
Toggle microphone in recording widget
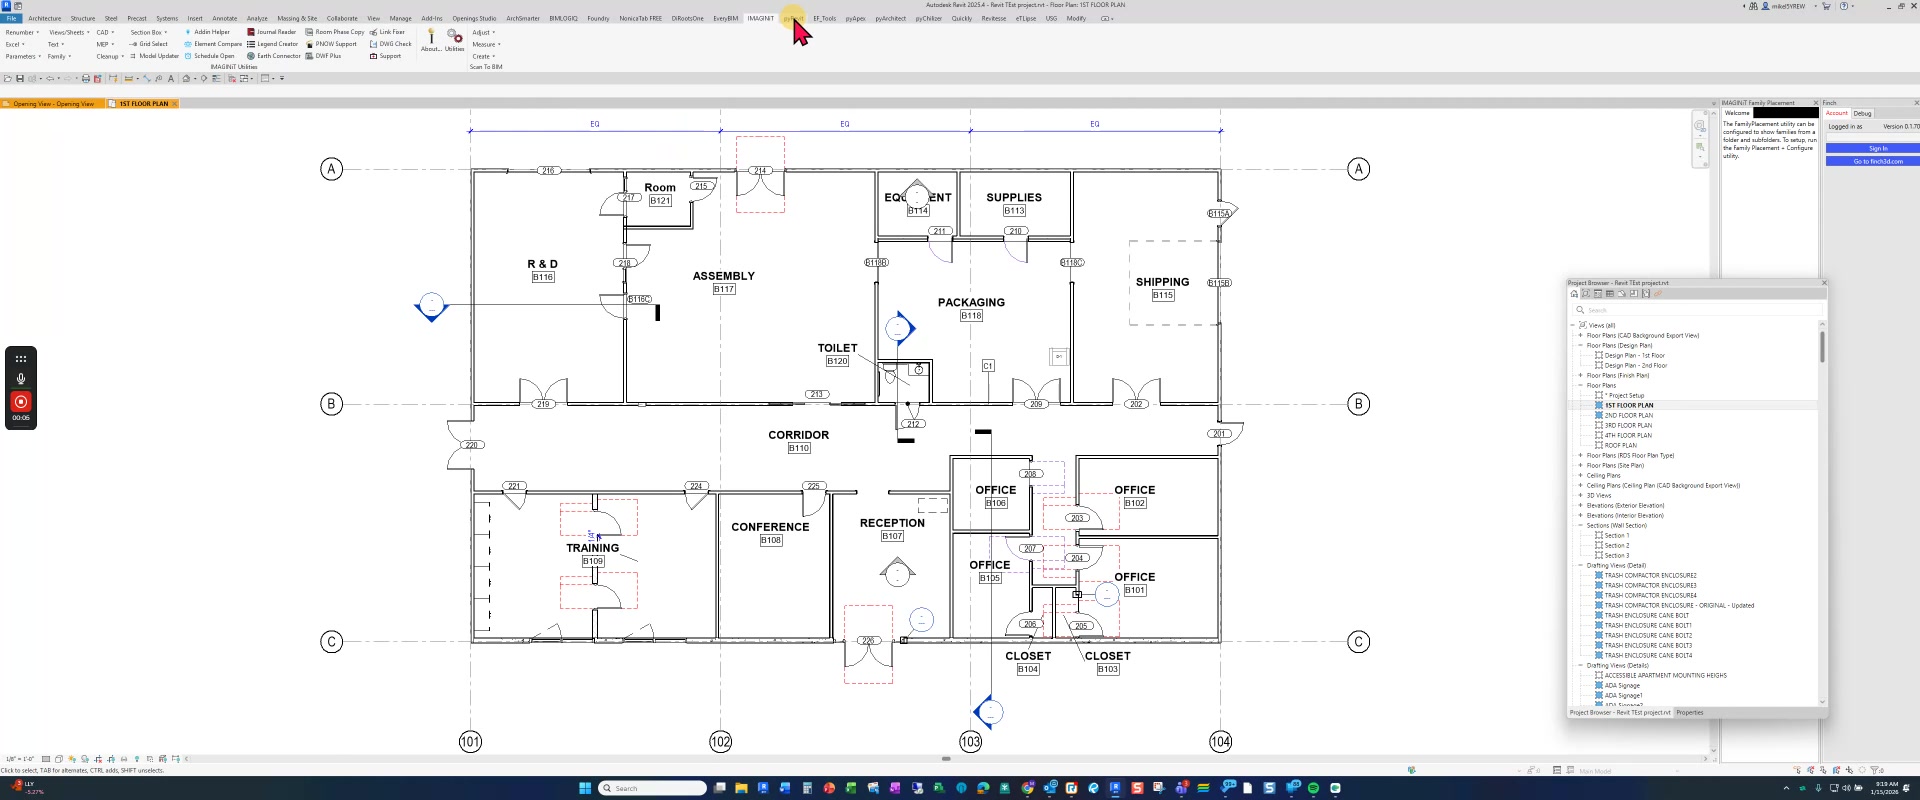point(21,379)
